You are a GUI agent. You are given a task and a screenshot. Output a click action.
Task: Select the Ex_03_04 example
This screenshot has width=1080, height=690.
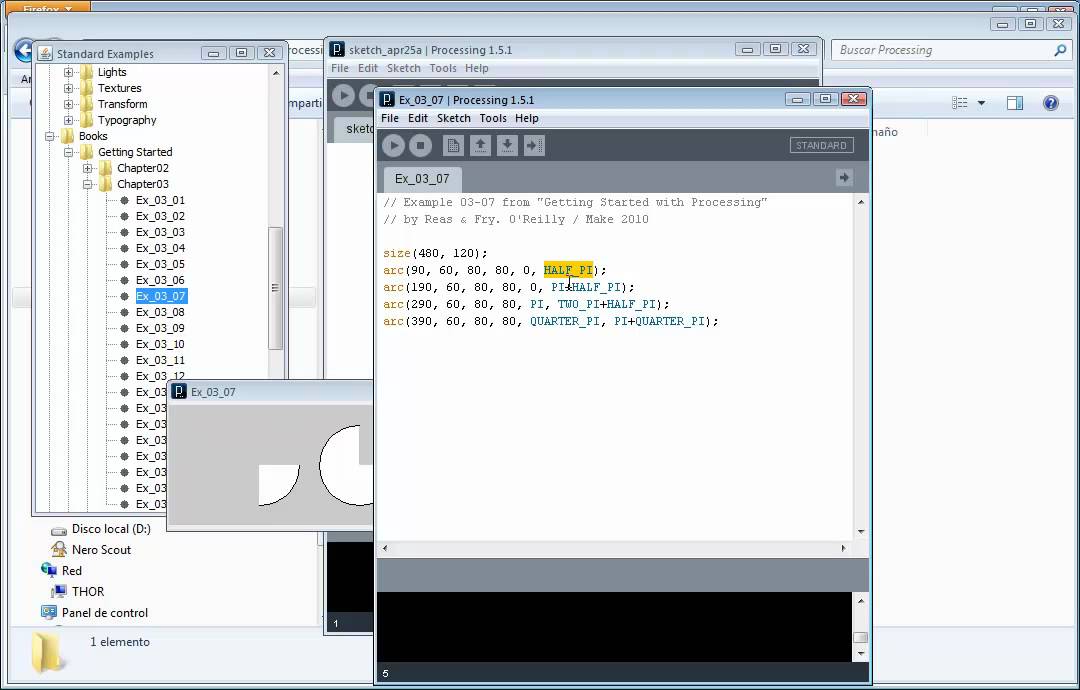coord(160,248)
